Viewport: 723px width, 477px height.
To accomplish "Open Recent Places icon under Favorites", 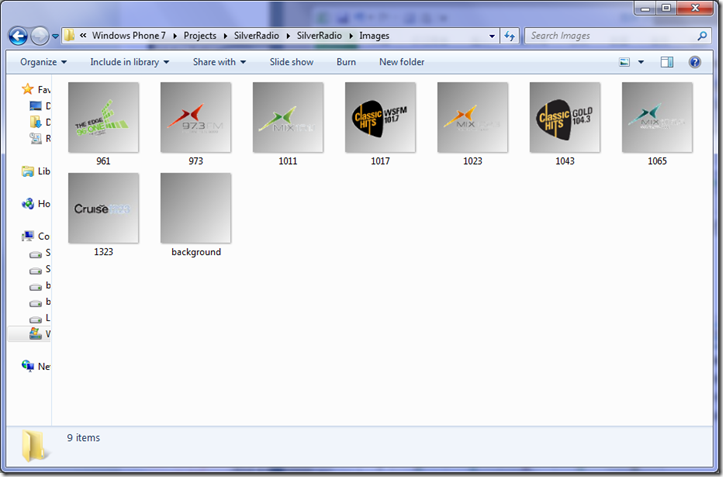I will (36, 138).
